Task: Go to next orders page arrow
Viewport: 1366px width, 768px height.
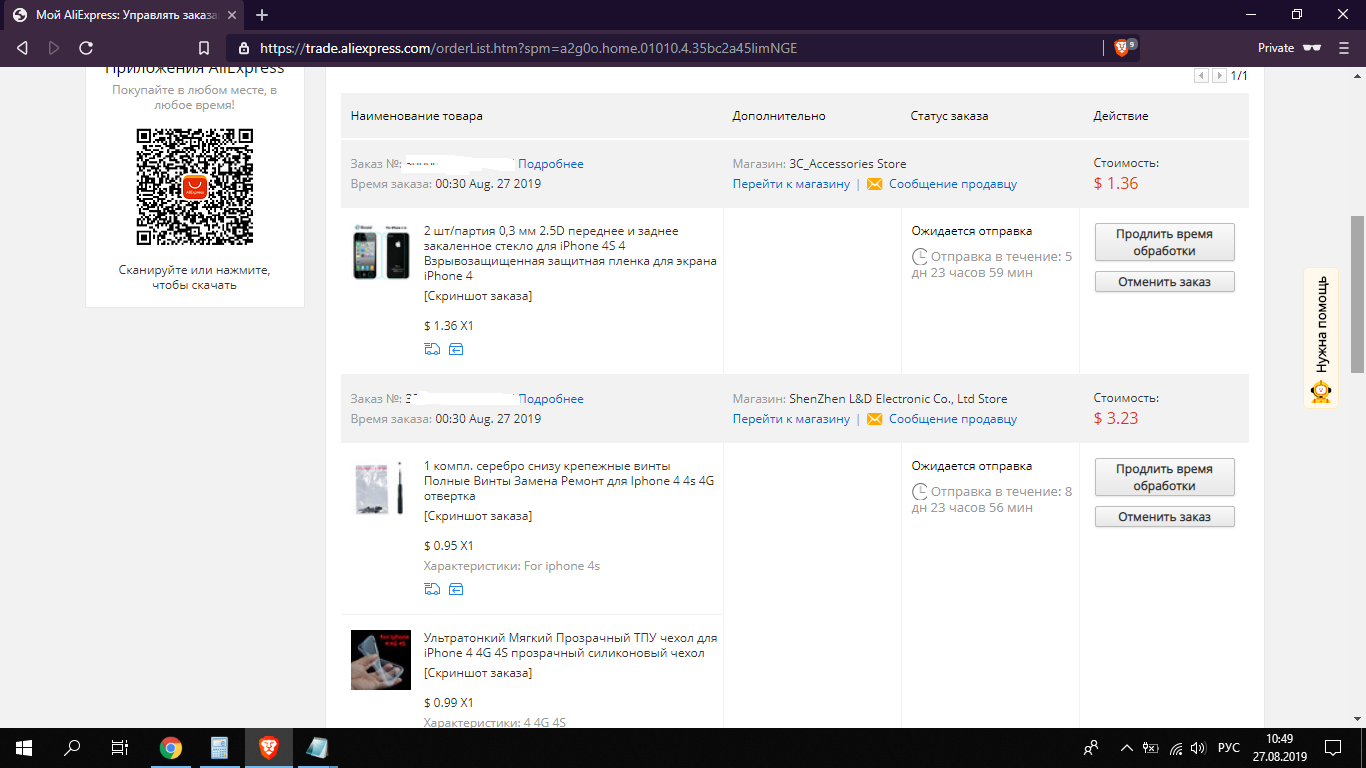Action: point(1219,76)
